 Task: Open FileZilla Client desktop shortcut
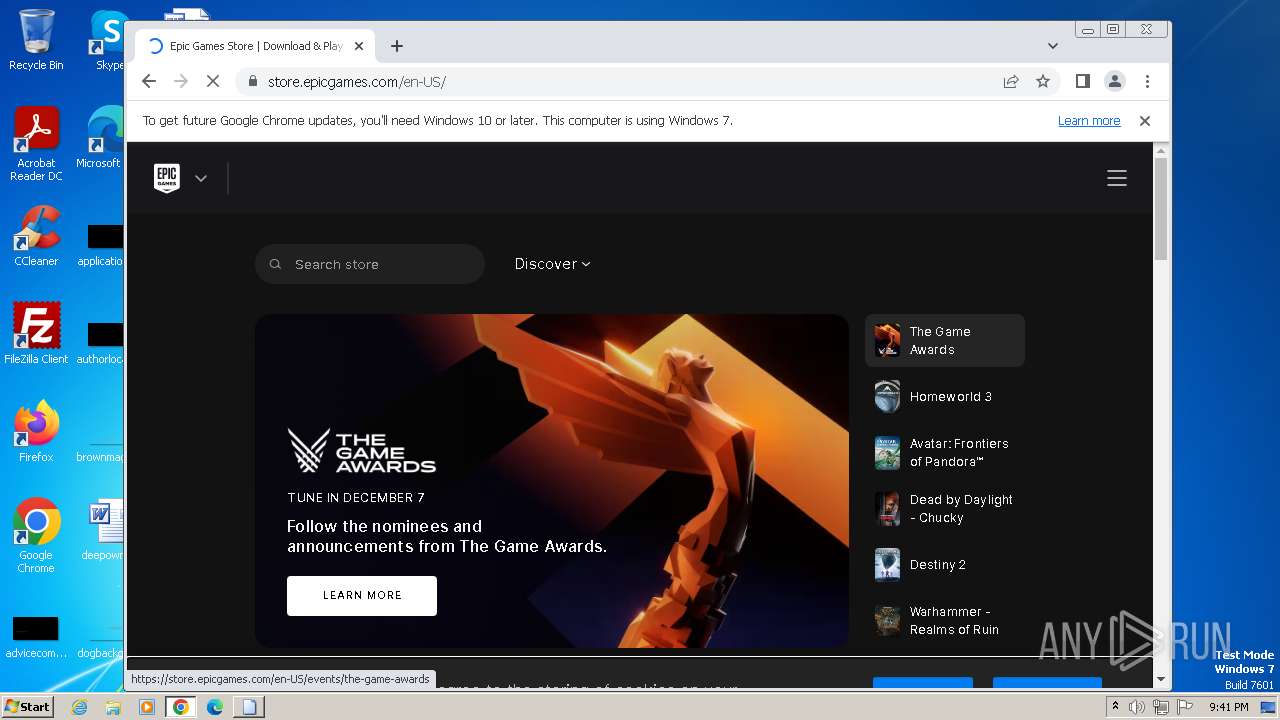[36, 334]
